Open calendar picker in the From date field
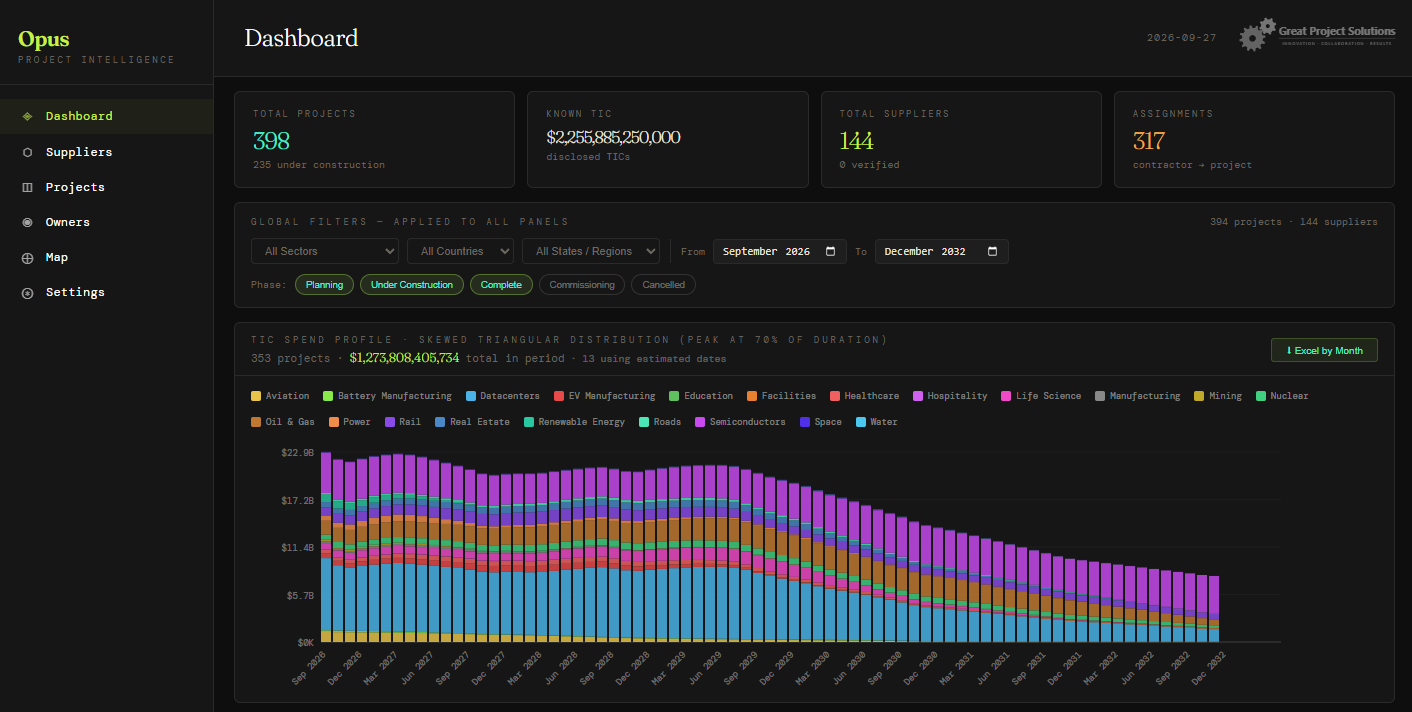1412x712 pixels. pyautogui.click(x=831, y=251)
